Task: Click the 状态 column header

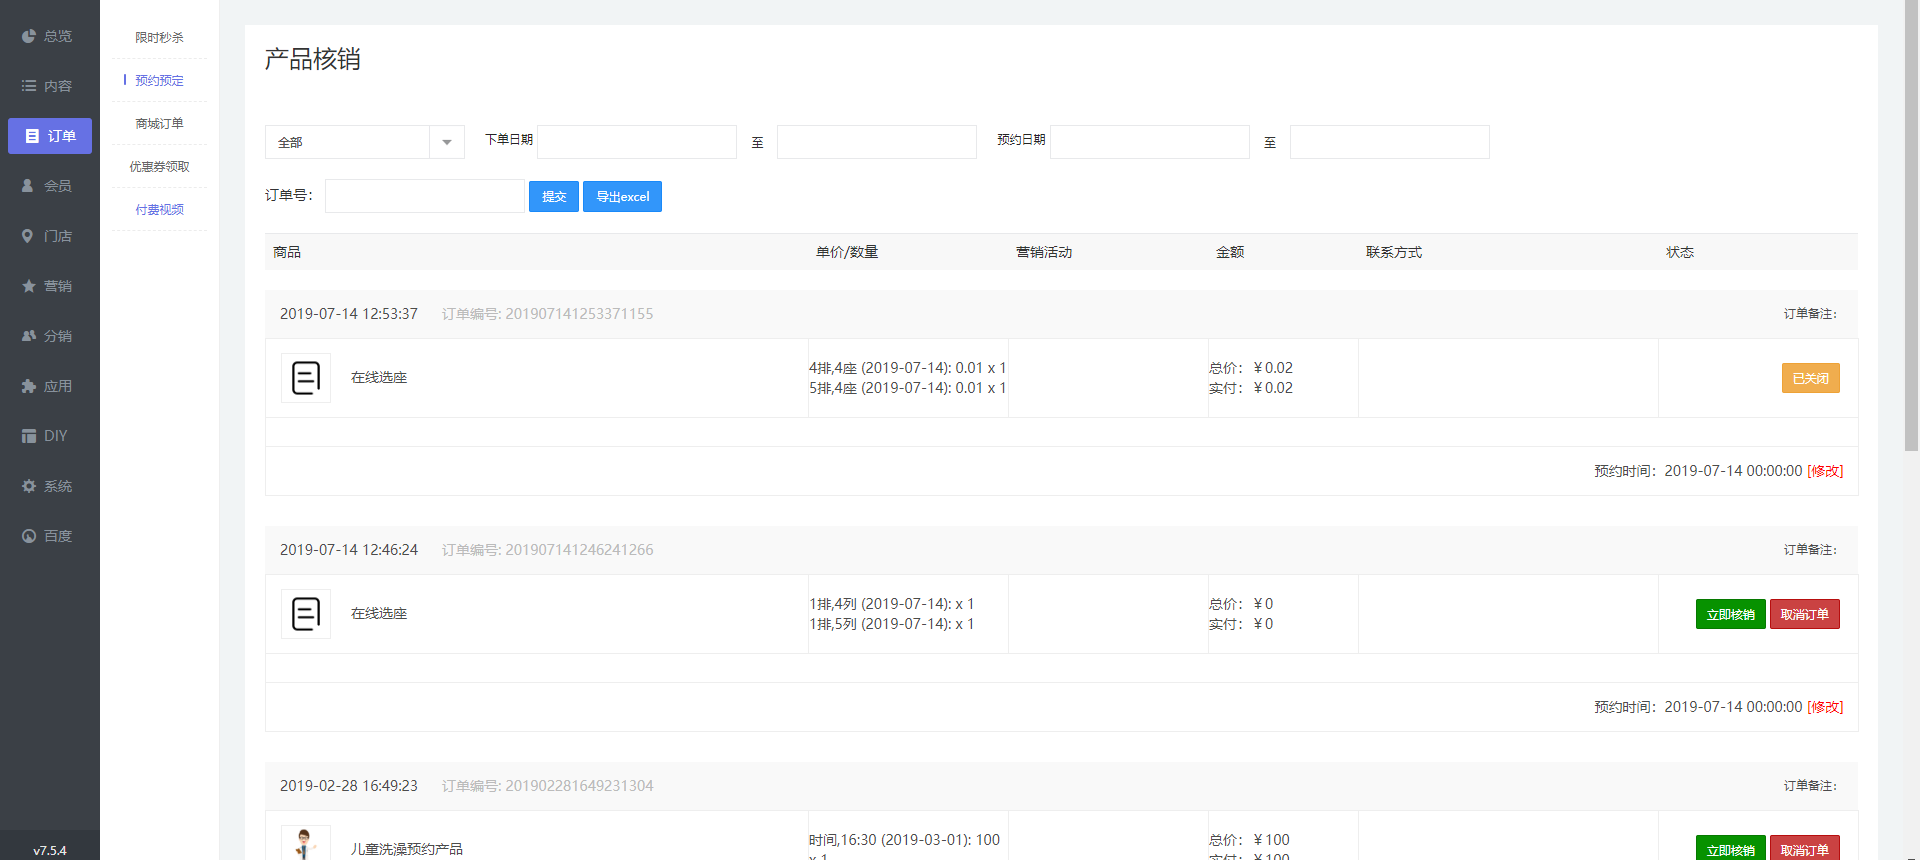Action: pos(1680,252)
